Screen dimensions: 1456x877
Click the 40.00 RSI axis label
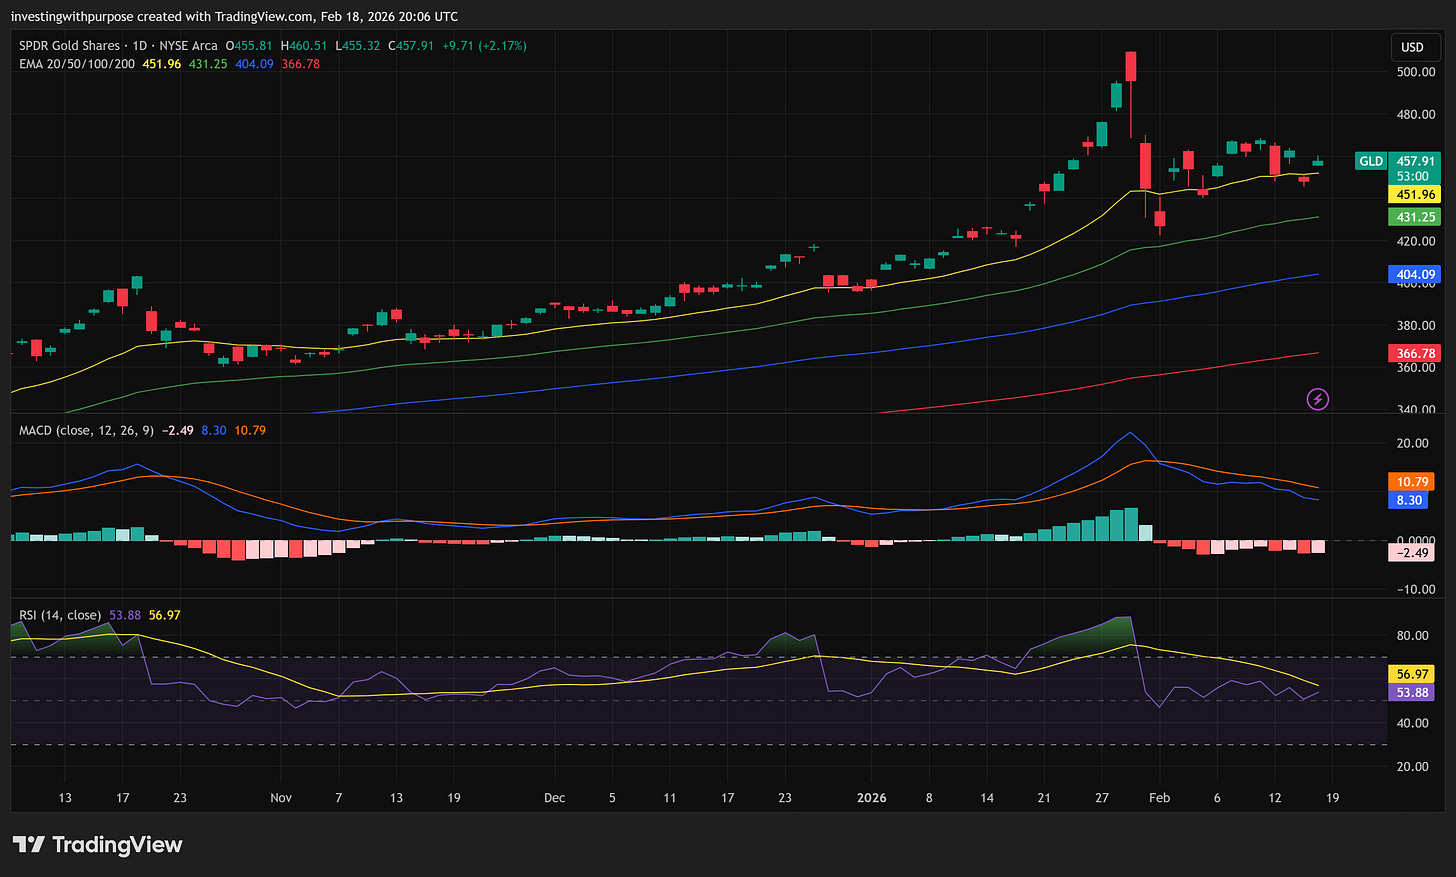(x=1412, y=723)
